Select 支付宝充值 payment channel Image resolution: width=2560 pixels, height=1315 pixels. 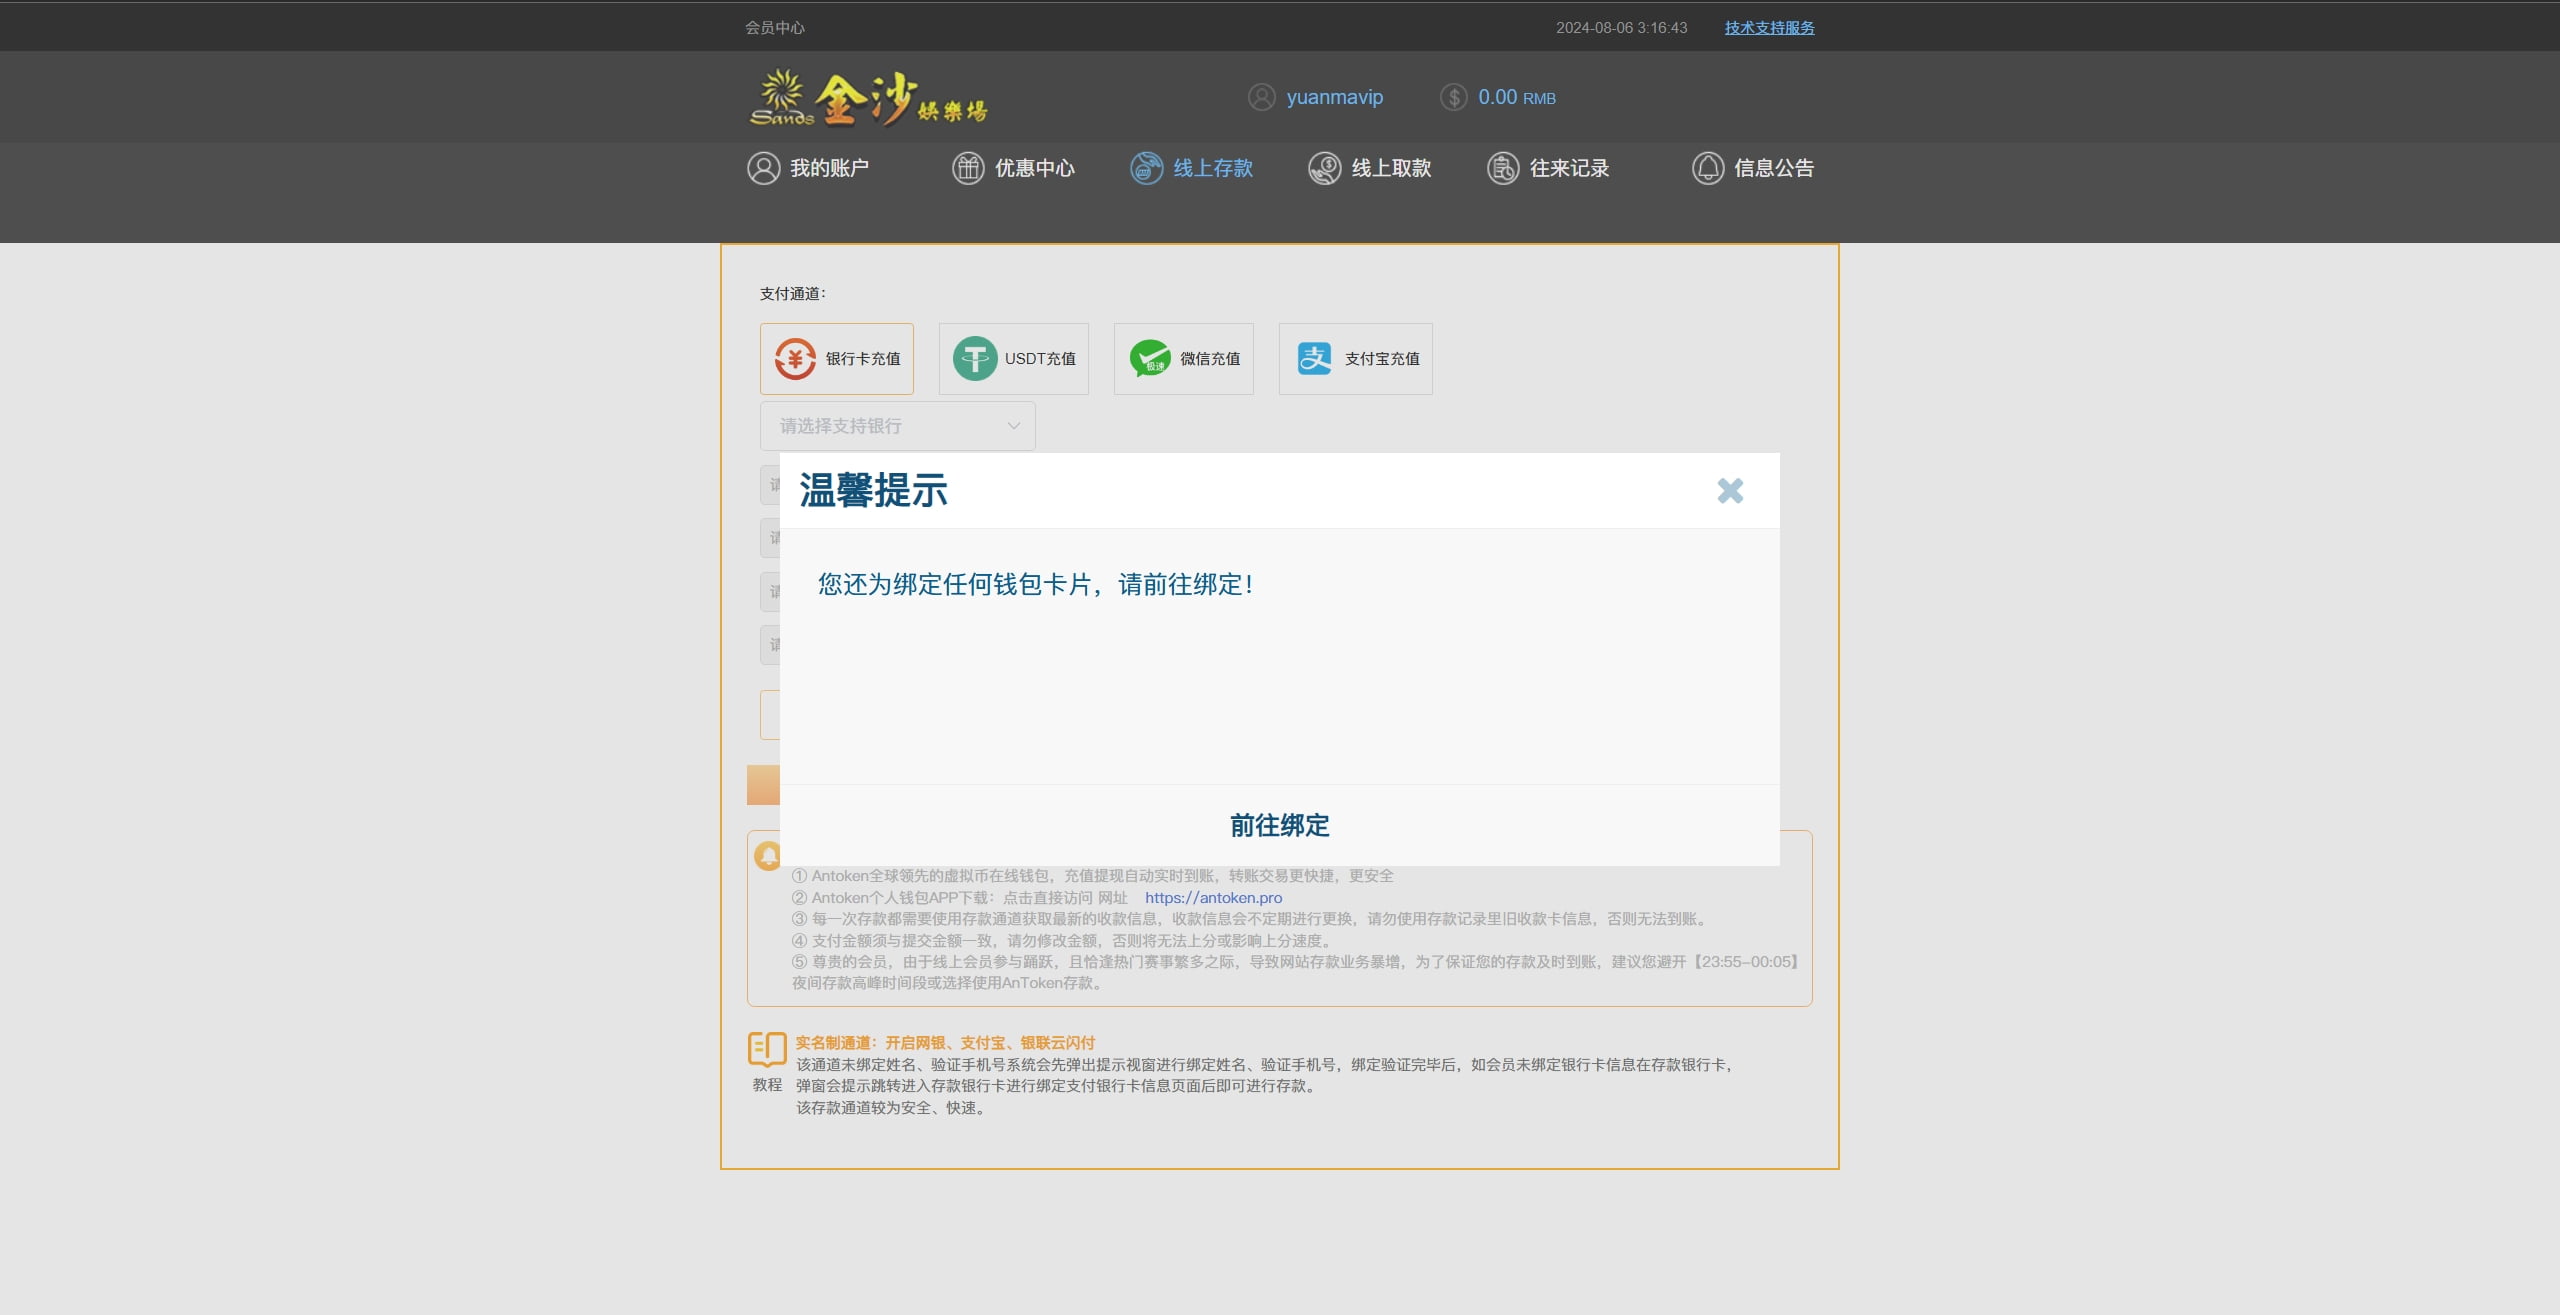pos(1355,358)
